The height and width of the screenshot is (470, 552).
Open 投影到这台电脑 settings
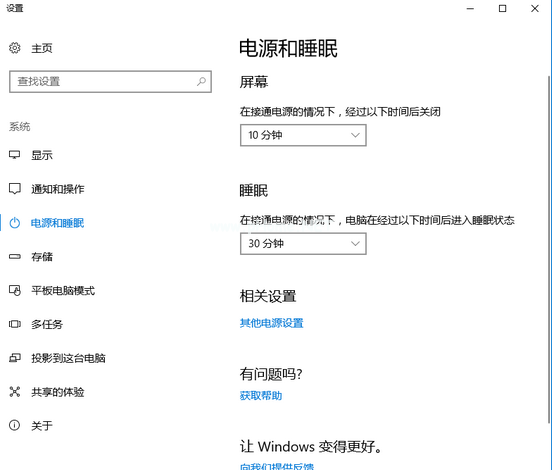(68, 358)
